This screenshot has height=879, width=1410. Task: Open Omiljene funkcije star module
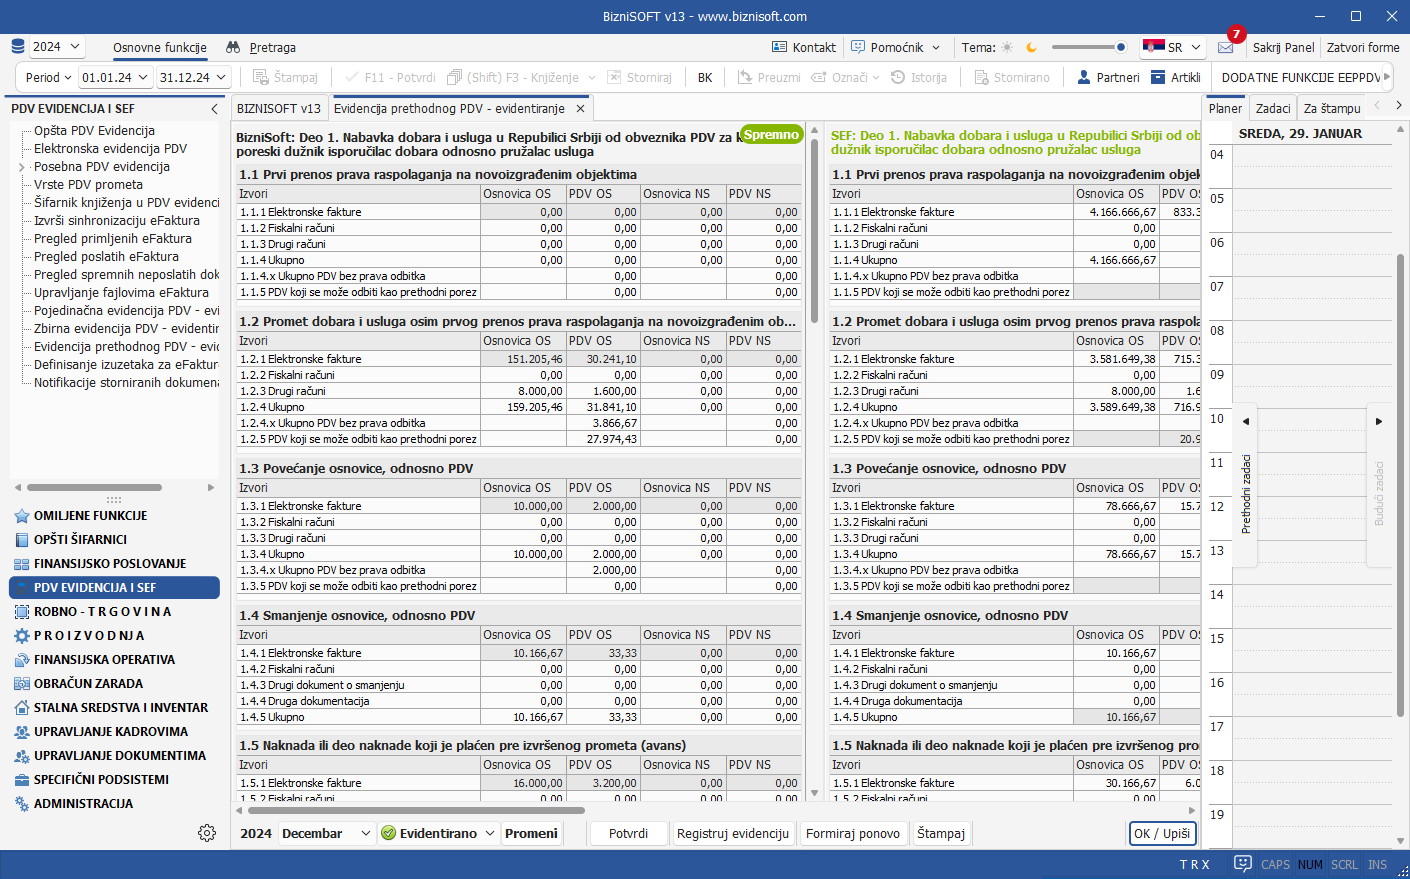coord(90,516)
